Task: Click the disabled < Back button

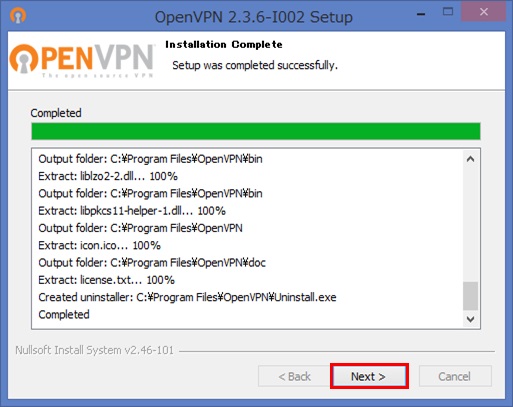Action: pos(294,376)
